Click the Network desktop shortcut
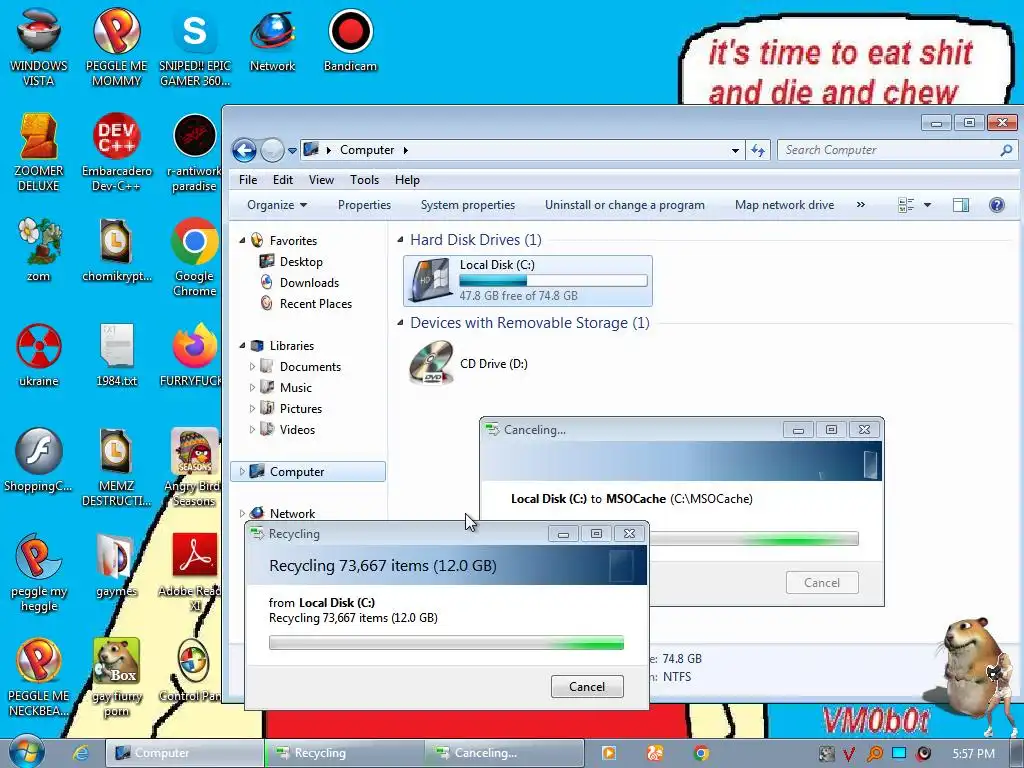This screenshot has width=1024, height=768. [272, 40]
